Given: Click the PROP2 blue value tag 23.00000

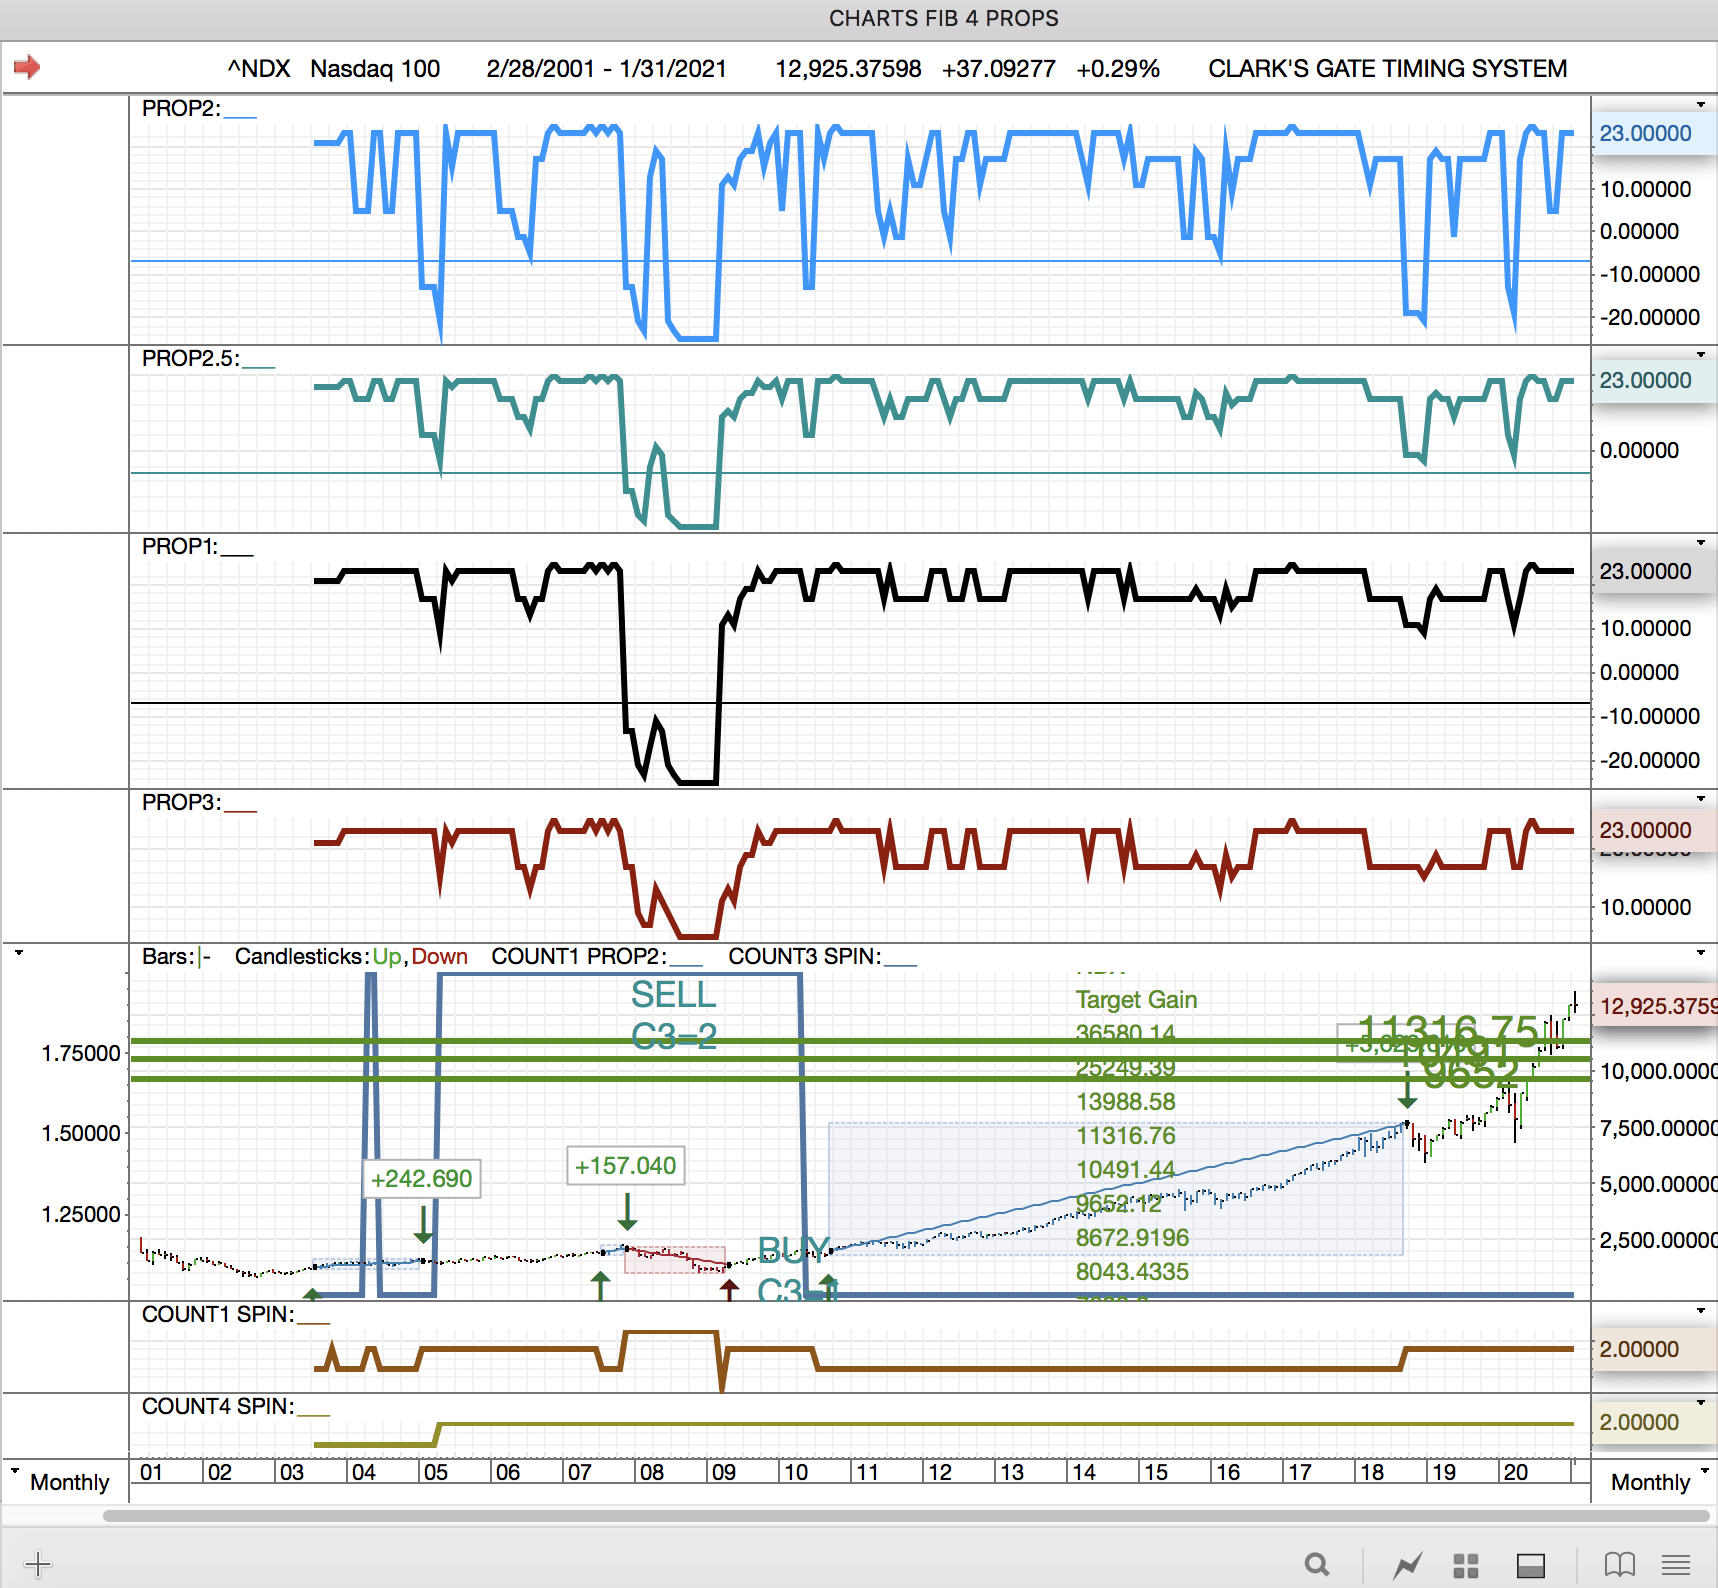Looking at the screenshot, I should coord(1653,133).
